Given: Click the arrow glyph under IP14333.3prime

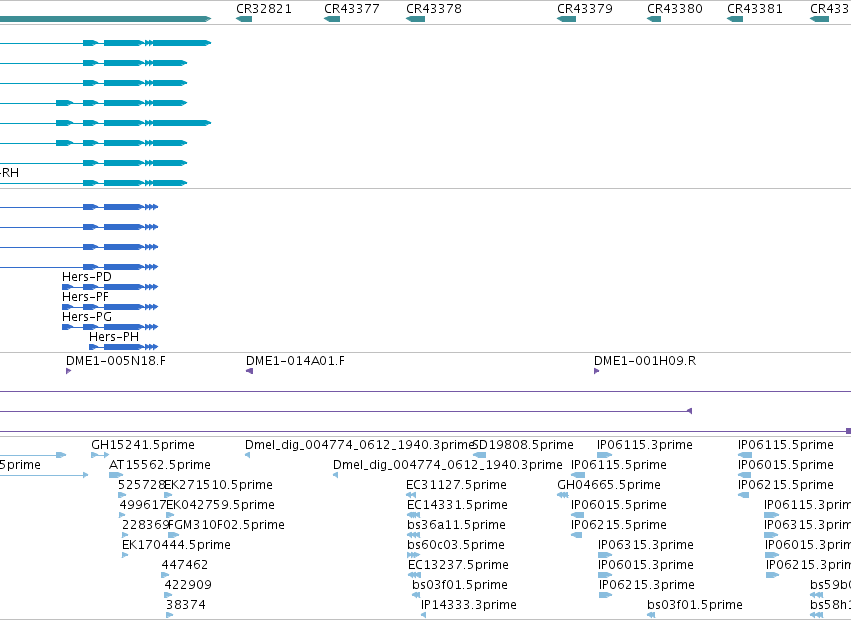Looking at the screenshot, I should [423, 615].
